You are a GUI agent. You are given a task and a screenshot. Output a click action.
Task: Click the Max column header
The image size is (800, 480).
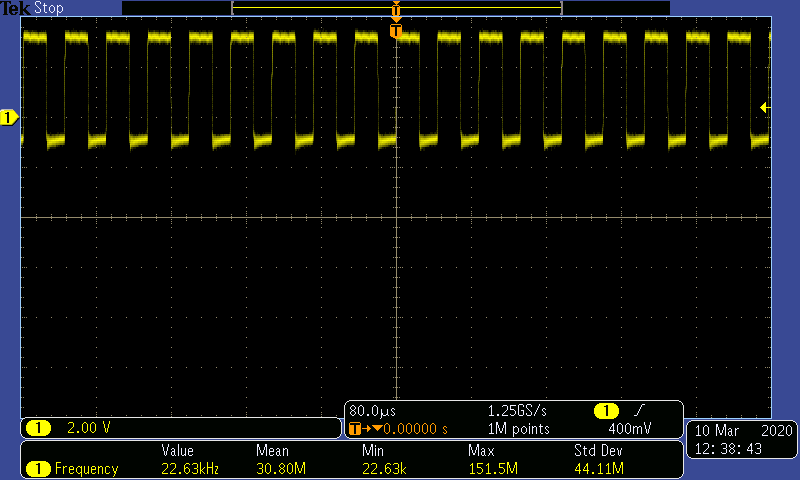(481, 450)
